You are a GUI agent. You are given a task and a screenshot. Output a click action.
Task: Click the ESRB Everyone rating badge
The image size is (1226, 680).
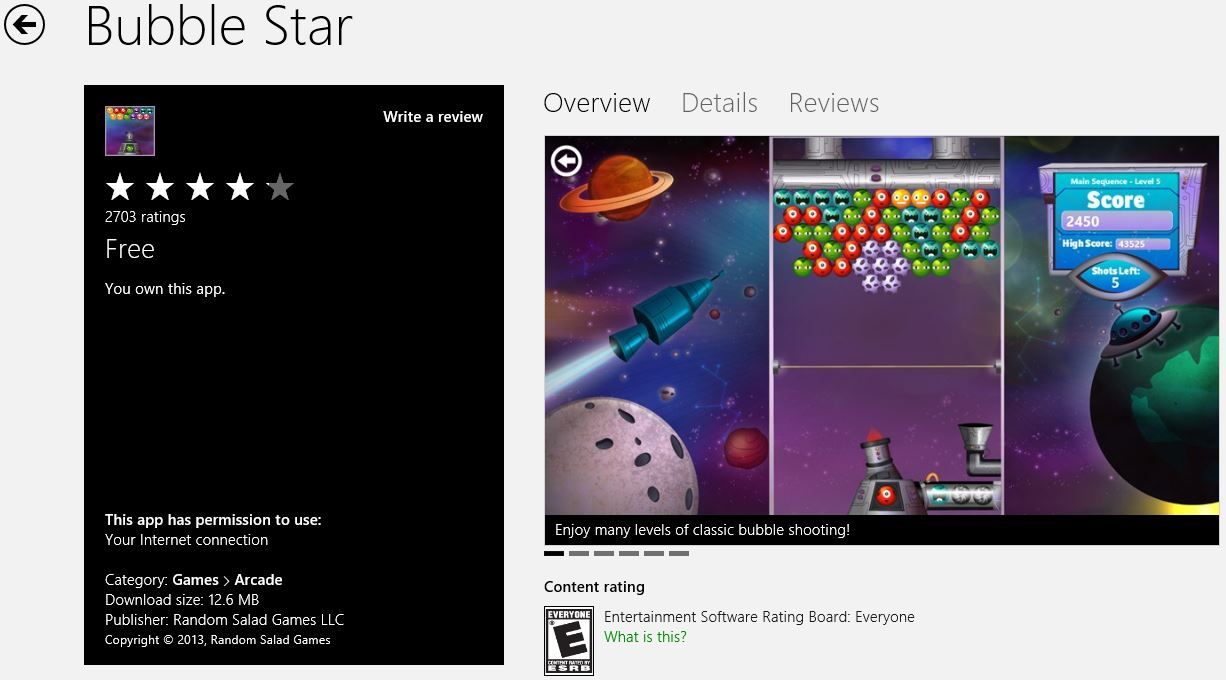pos(569,641)
